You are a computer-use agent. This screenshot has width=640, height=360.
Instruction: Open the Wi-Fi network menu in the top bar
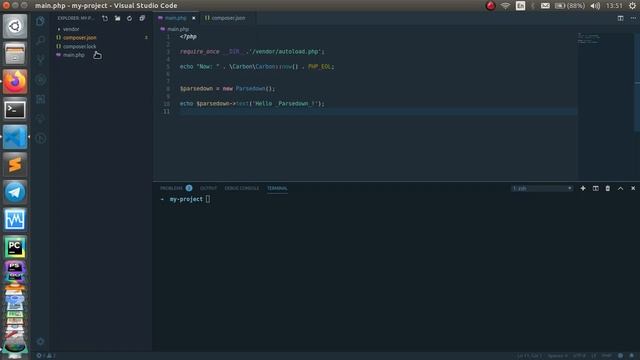click(x=505, y=6)
